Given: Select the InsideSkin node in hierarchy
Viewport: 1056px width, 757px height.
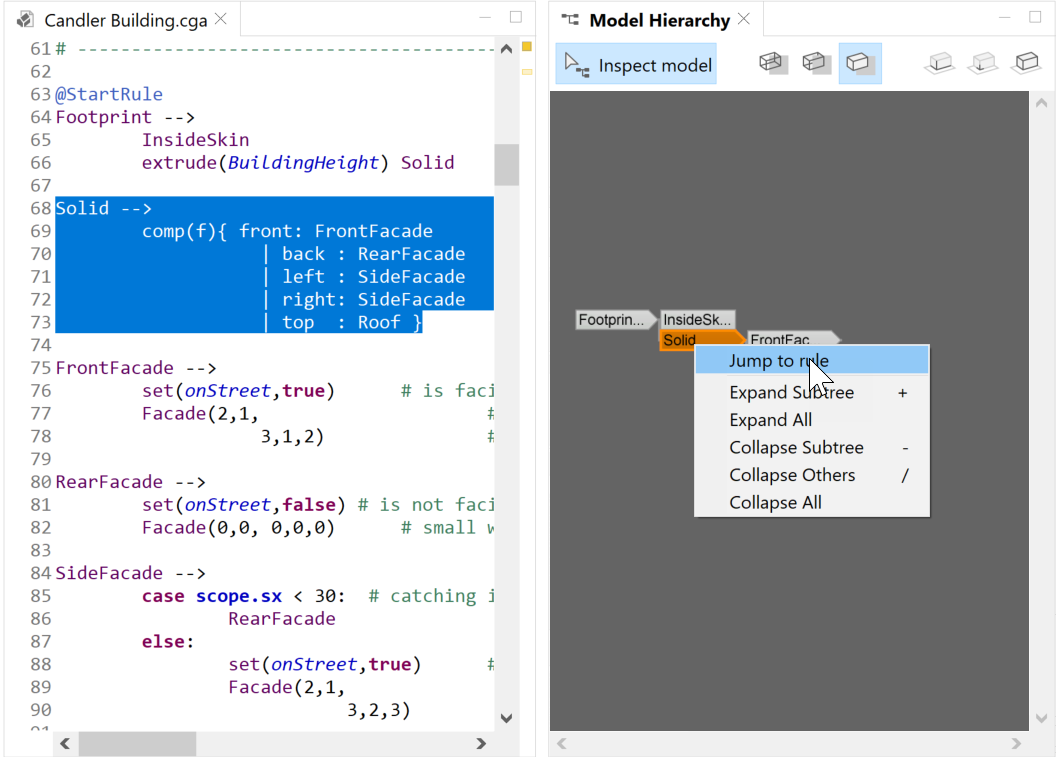Looking at the screenshot, I should click(x=697, y=320).
